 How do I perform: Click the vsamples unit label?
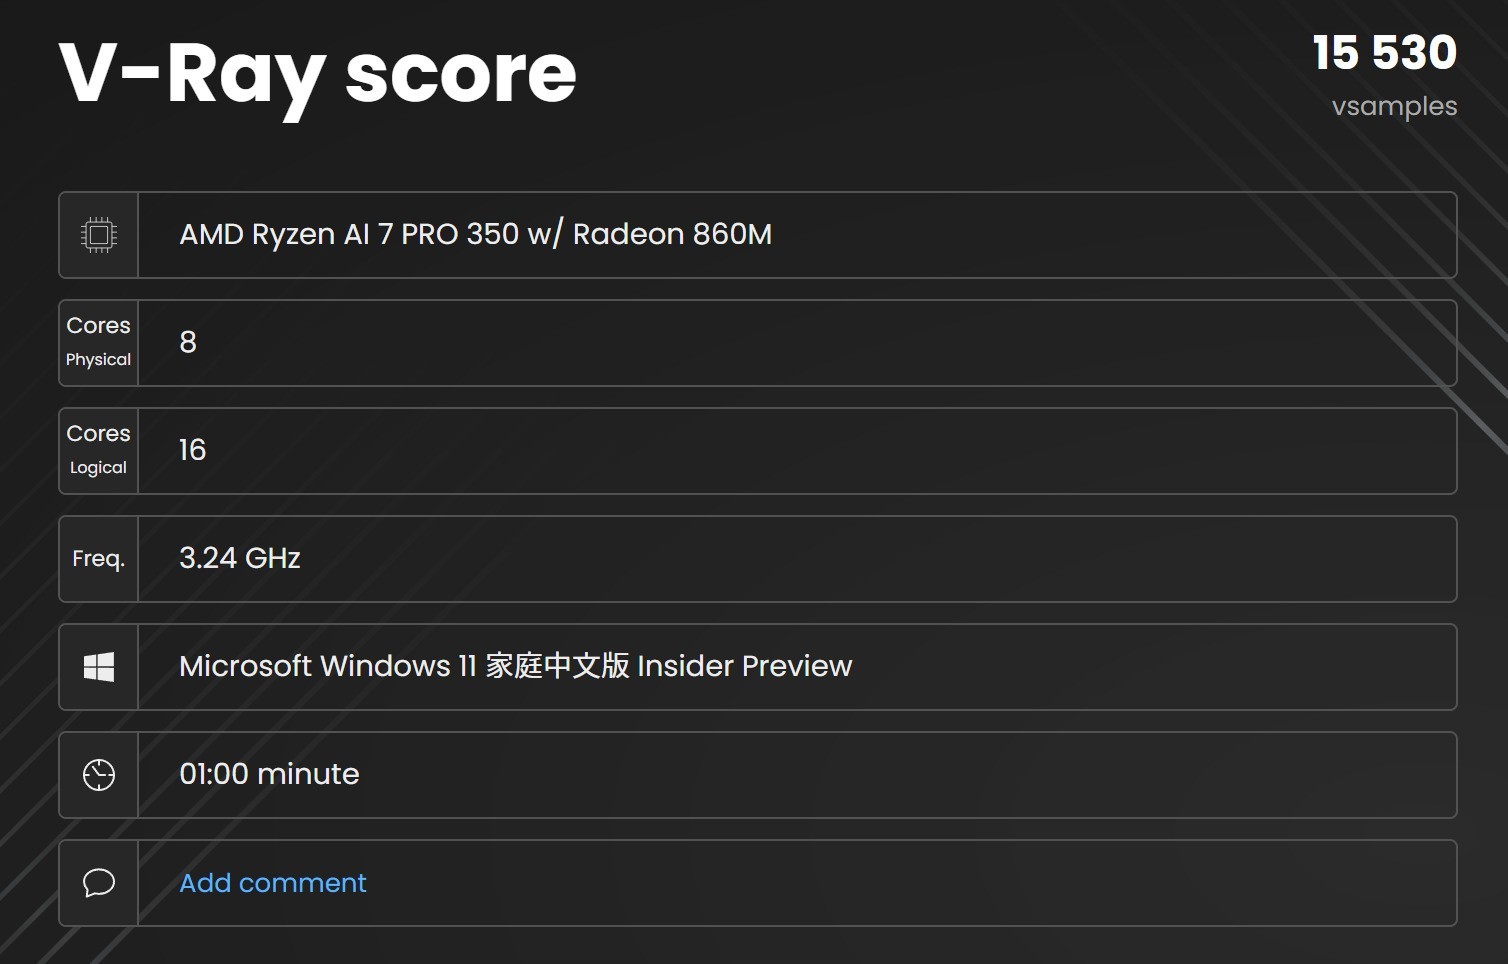pos(1394,106)
